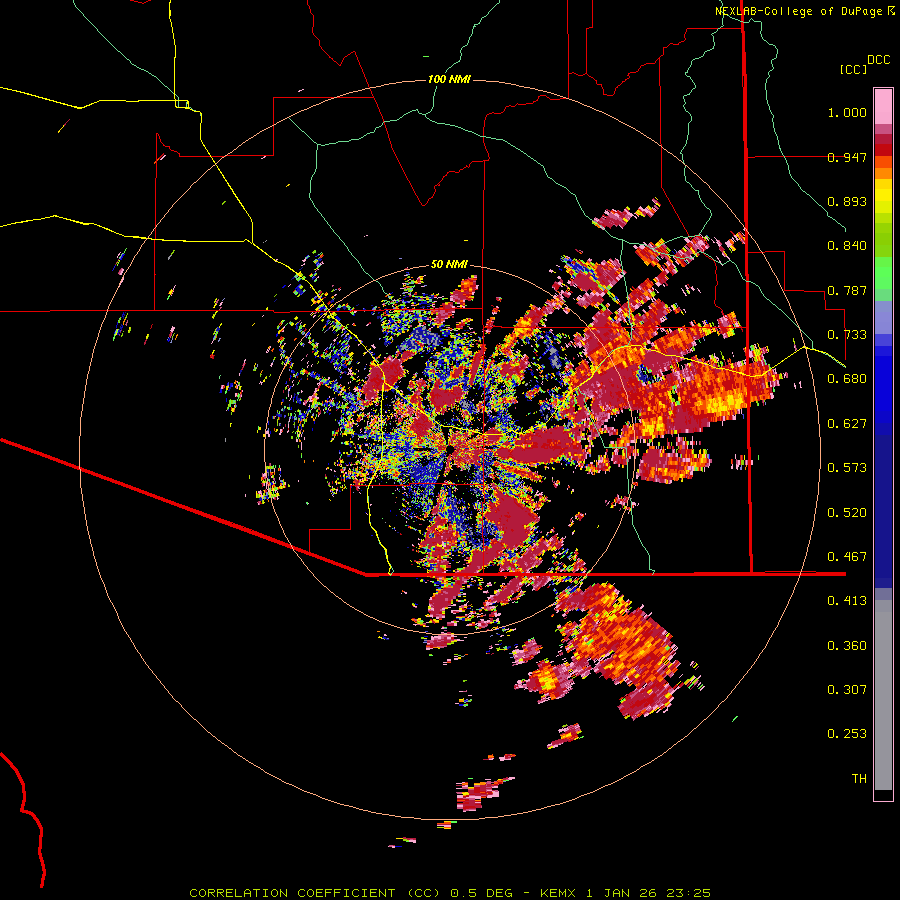Click the 0.520 scale value
The image size is (900, 900).
[x=847, y=513]
